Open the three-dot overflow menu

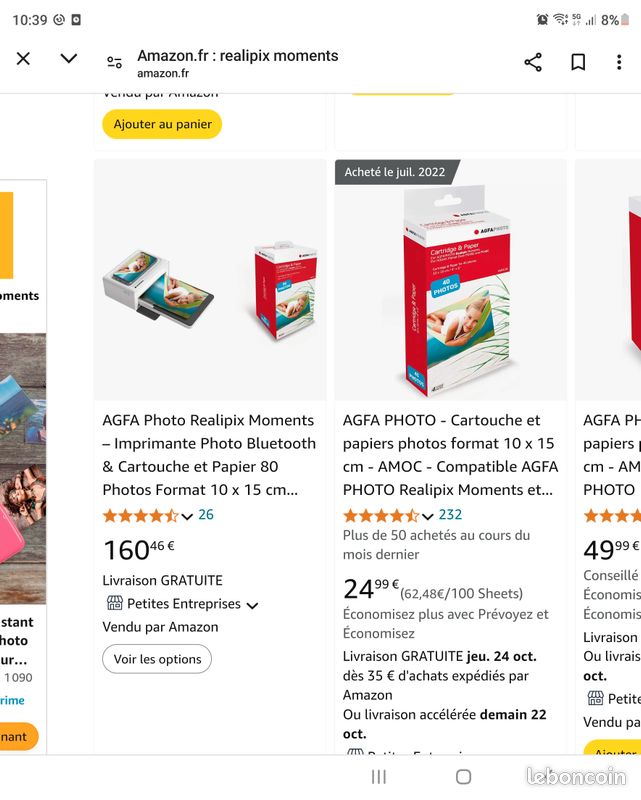click(619, 62)
